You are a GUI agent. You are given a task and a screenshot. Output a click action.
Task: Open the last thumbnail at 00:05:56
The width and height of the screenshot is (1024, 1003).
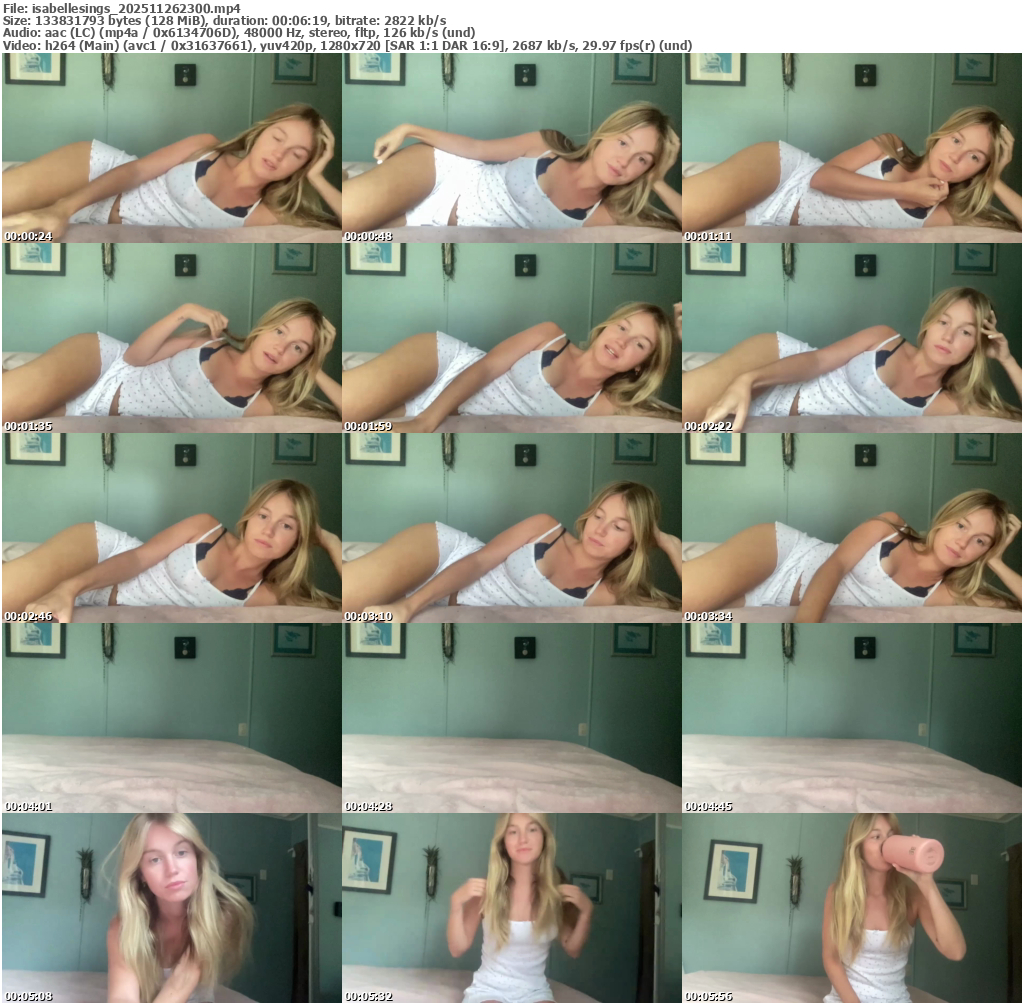tap(852, 908)
